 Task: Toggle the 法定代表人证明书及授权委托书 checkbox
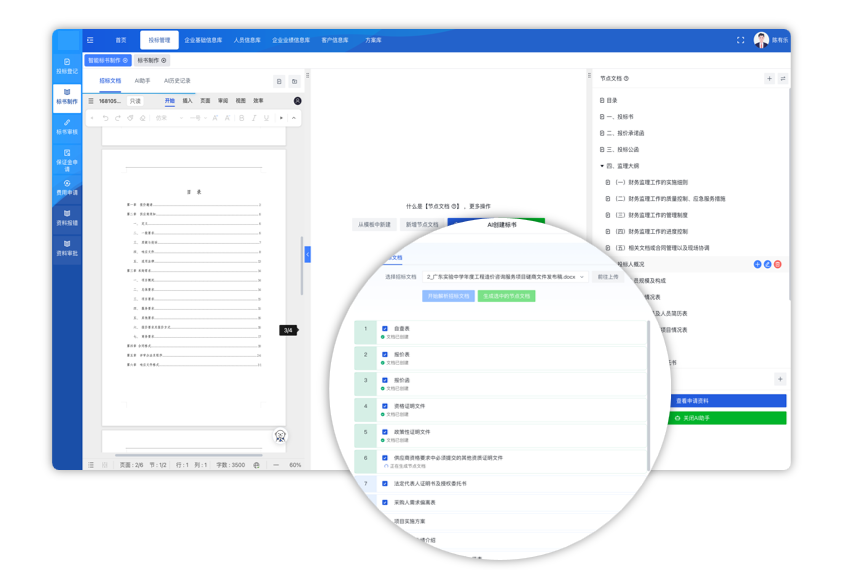point(384,483)
